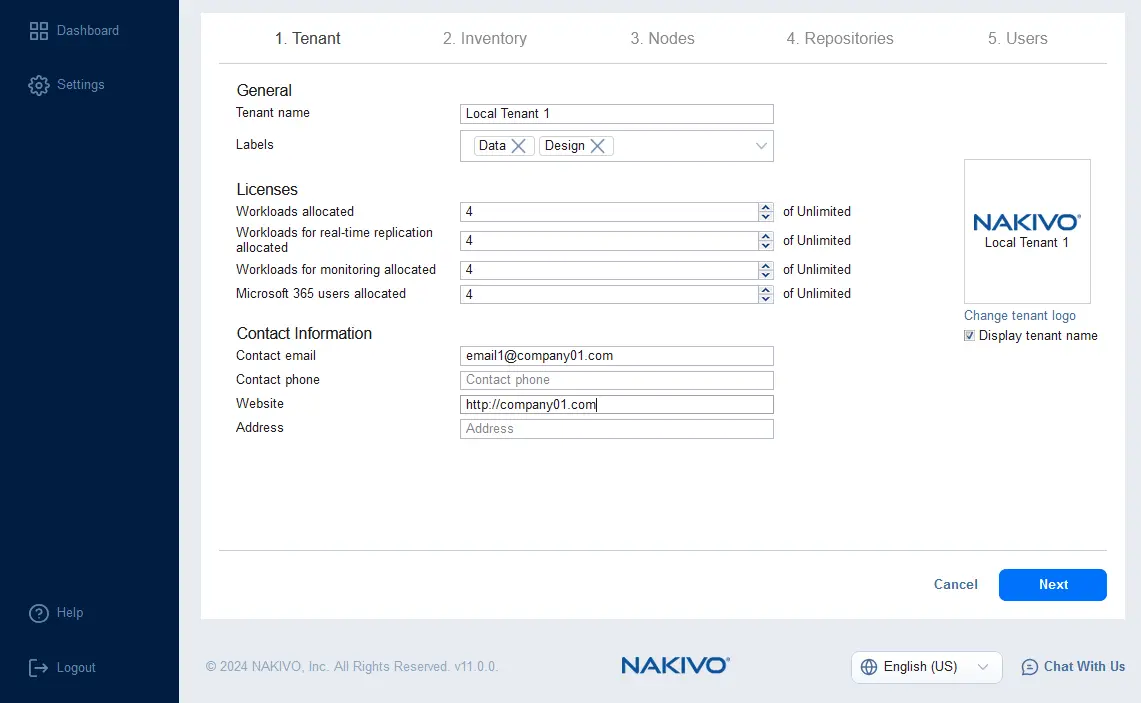This screenshot has width=1141, height=703.
Task: Click the Cancel button
Action: (x=955, y=585)
